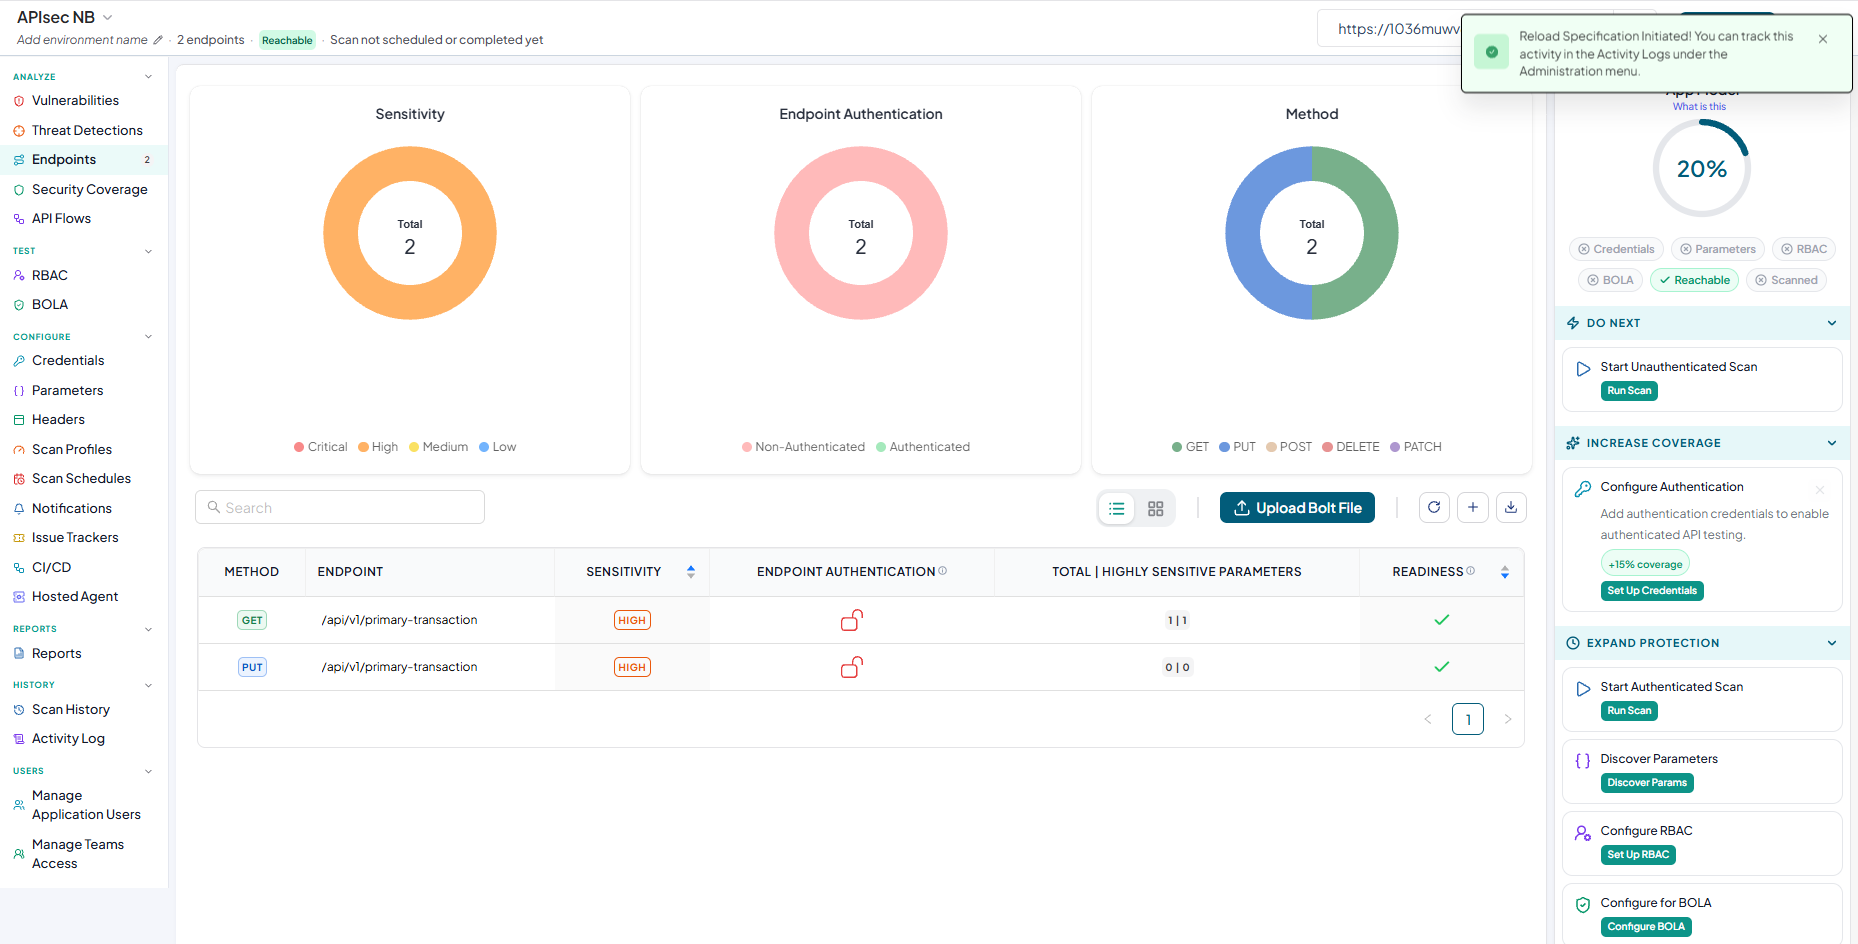Image resolution: width=1858 pixels, height=944 pixels.
Task: Click the Credentials readiness chip
Action: pos(1616,249)
